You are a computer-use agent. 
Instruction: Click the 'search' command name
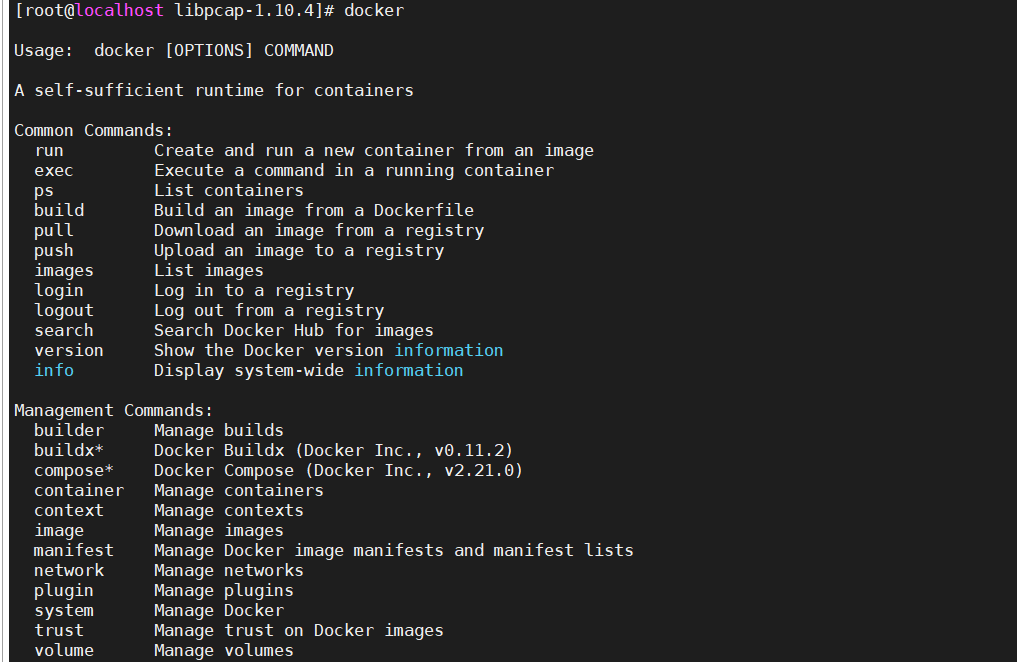(x=64, y=330)
